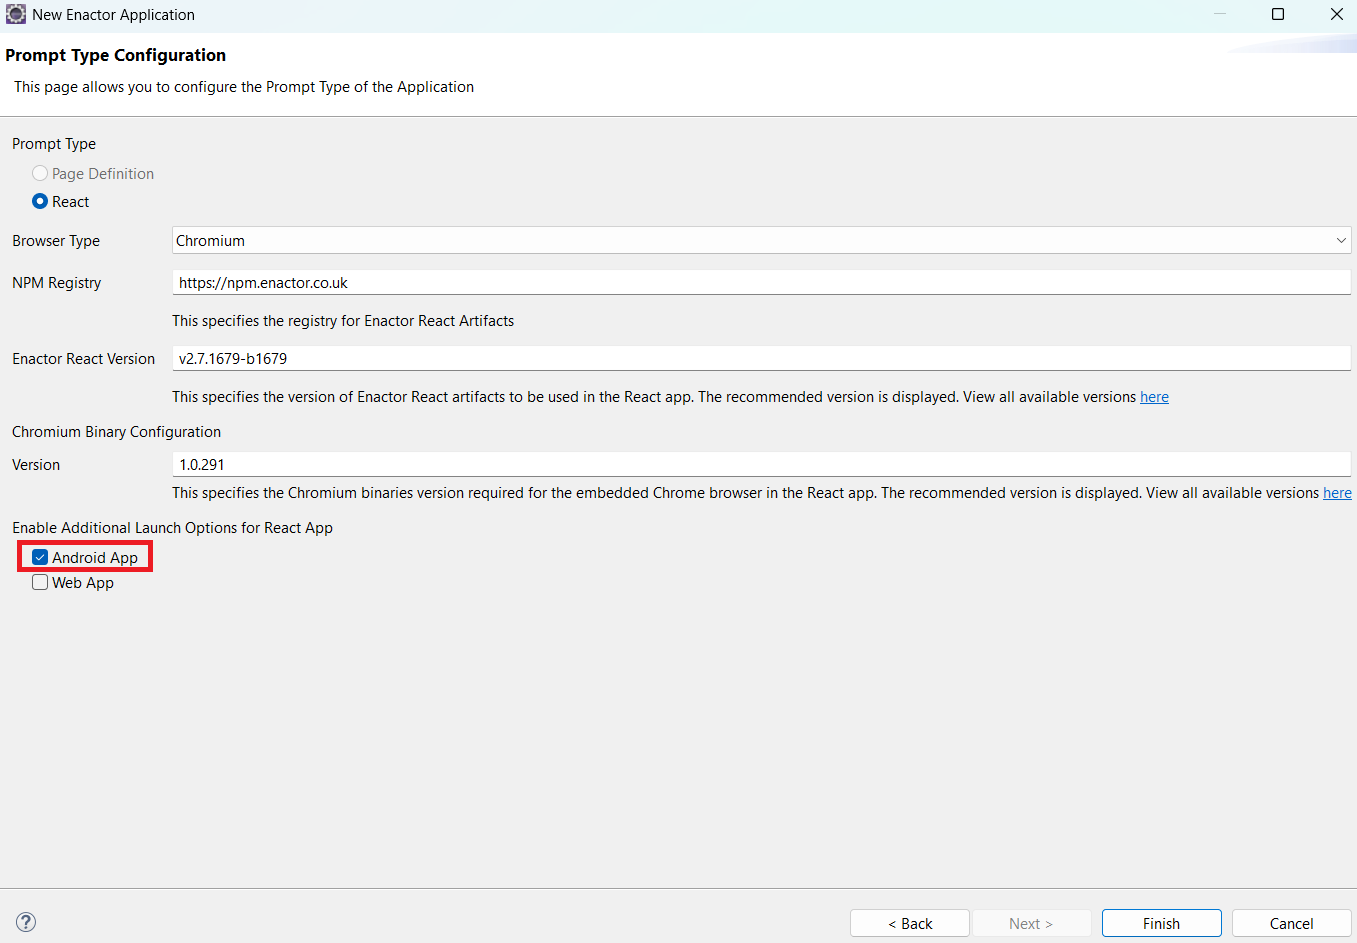
Task: Open the React versions 'here' link
Action: tap(1154, 397)
